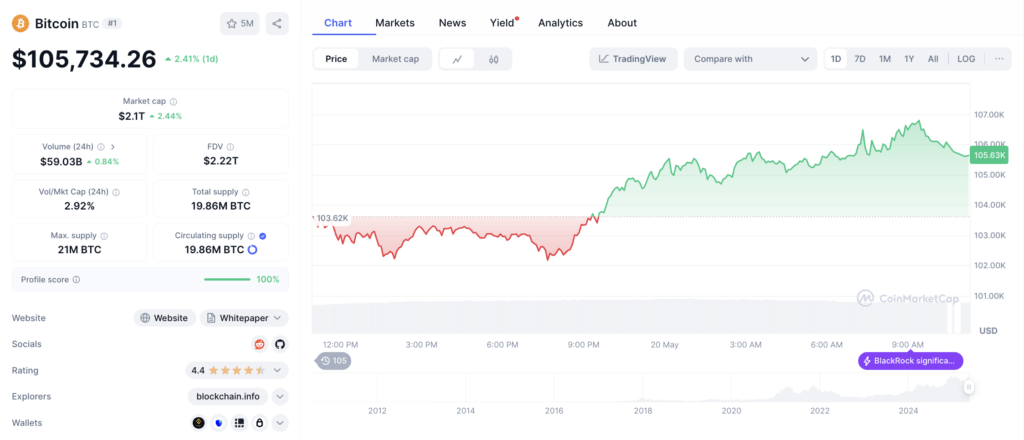Switch to line chart view
The width and height of the screenshot is (1024, 440).
(458, 59)
